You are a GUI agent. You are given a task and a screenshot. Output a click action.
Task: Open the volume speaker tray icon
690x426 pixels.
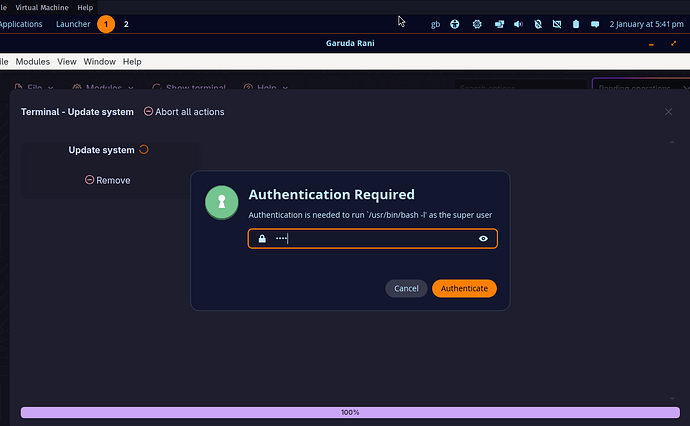tap(518, 24)
